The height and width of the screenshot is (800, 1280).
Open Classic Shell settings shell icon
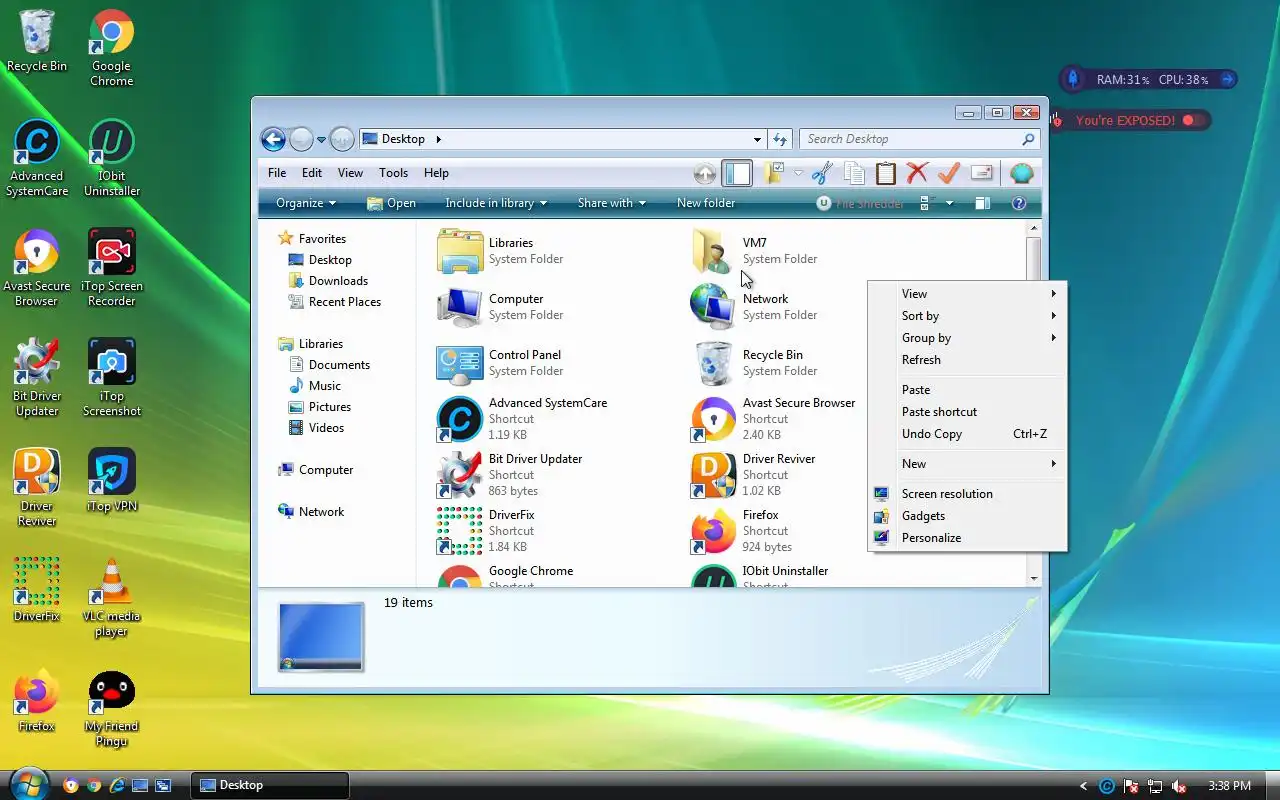pyautogui.click(x=1021, y=173)
